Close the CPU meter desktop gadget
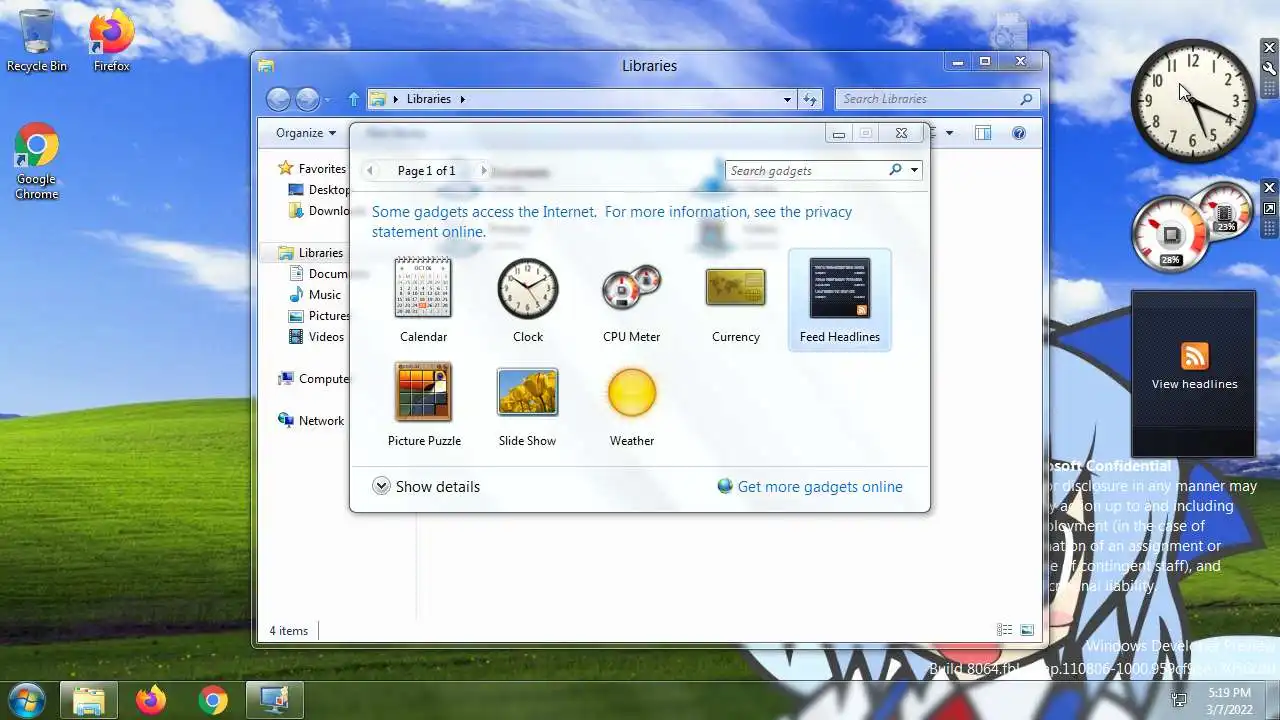Viewport: 1280px width, 720px height. (x=1270, y=188)
